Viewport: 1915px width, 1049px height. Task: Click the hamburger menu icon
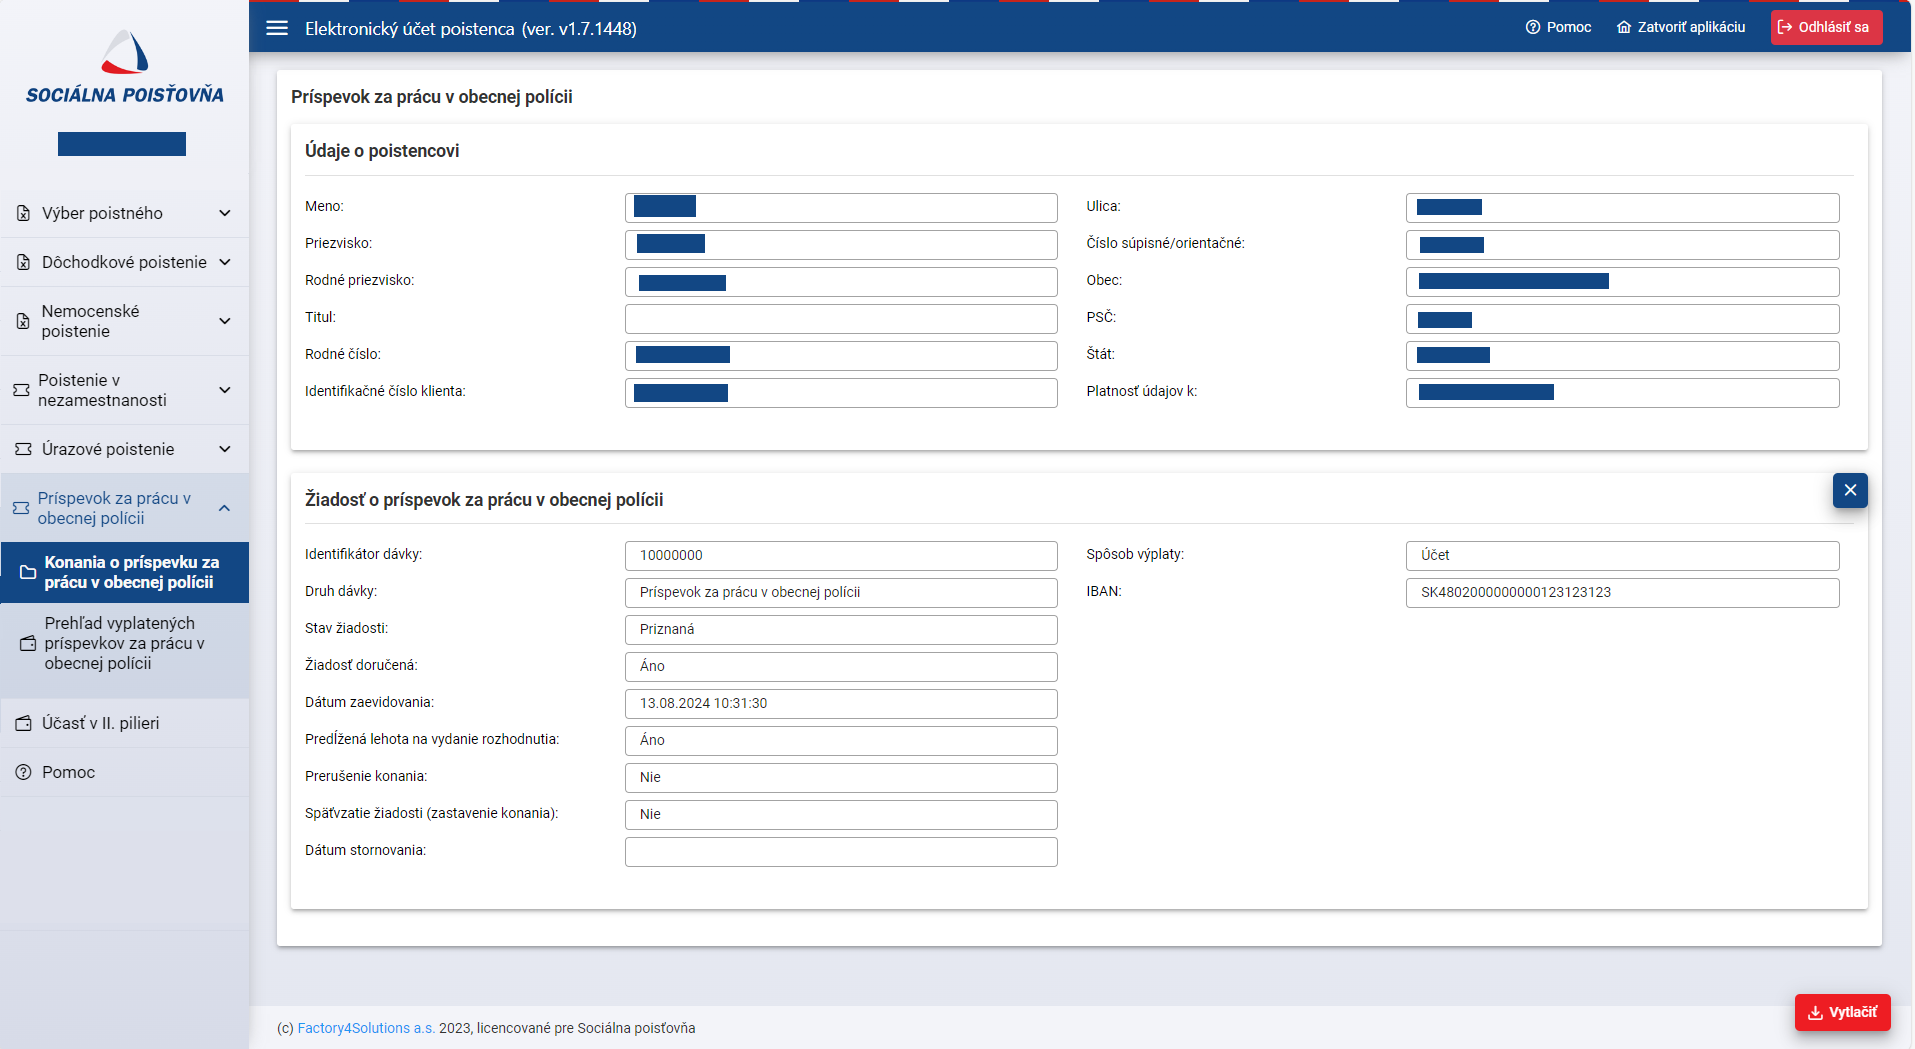pyautogui.click(x=277, y=28)
